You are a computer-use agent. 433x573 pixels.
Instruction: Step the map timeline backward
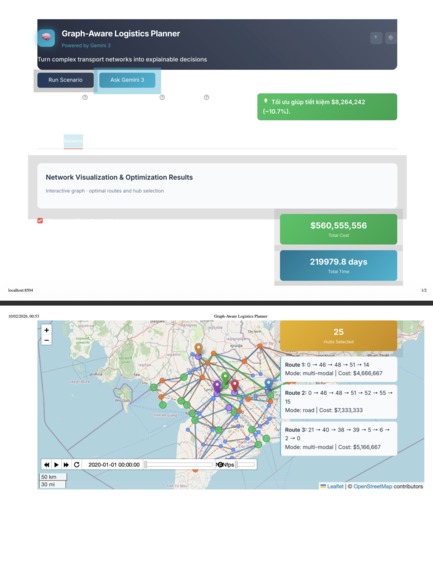pos(46,464)
